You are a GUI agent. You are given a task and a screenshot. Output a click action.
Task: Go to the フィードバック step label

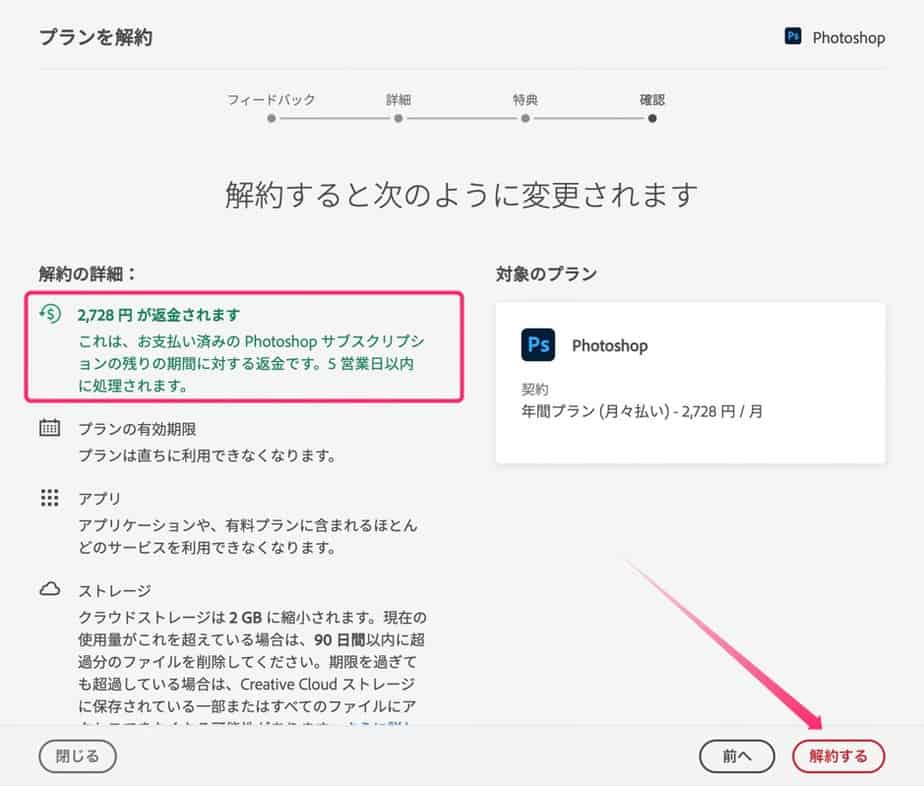[x=271, y=100]
